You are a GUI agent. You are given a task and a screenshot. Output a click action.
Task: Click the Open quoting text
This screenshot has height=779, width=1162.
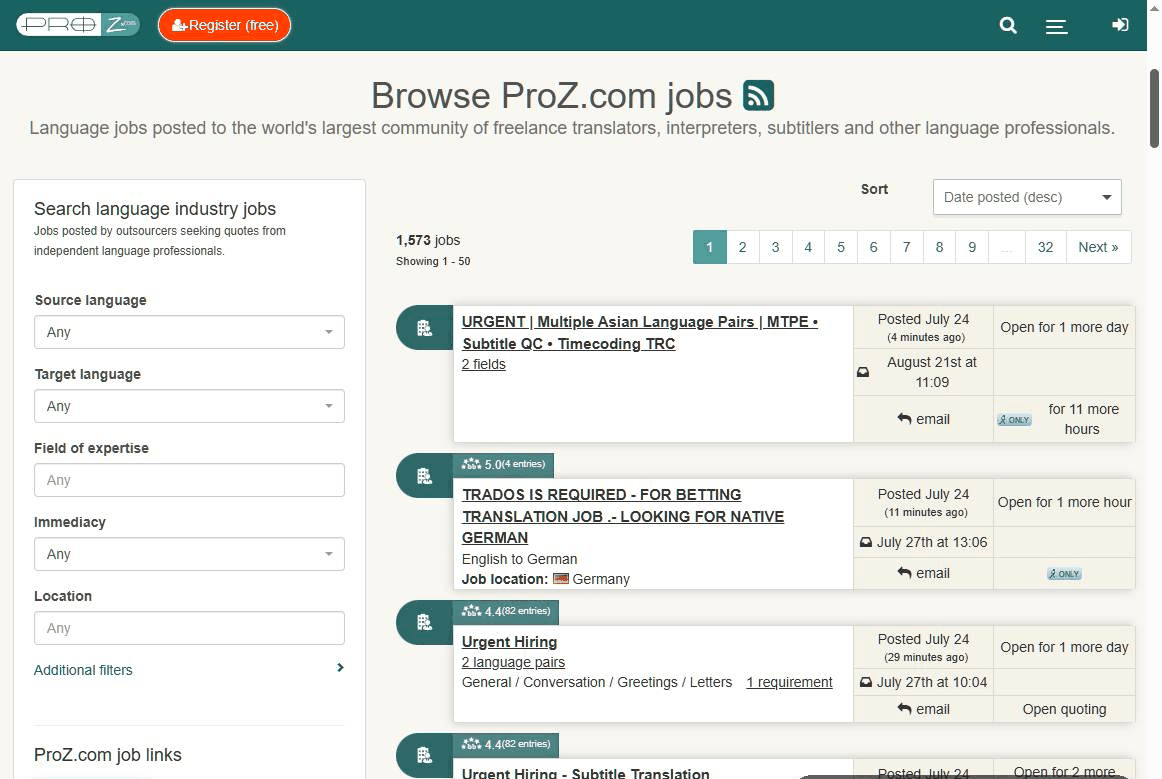(1064, 709)
